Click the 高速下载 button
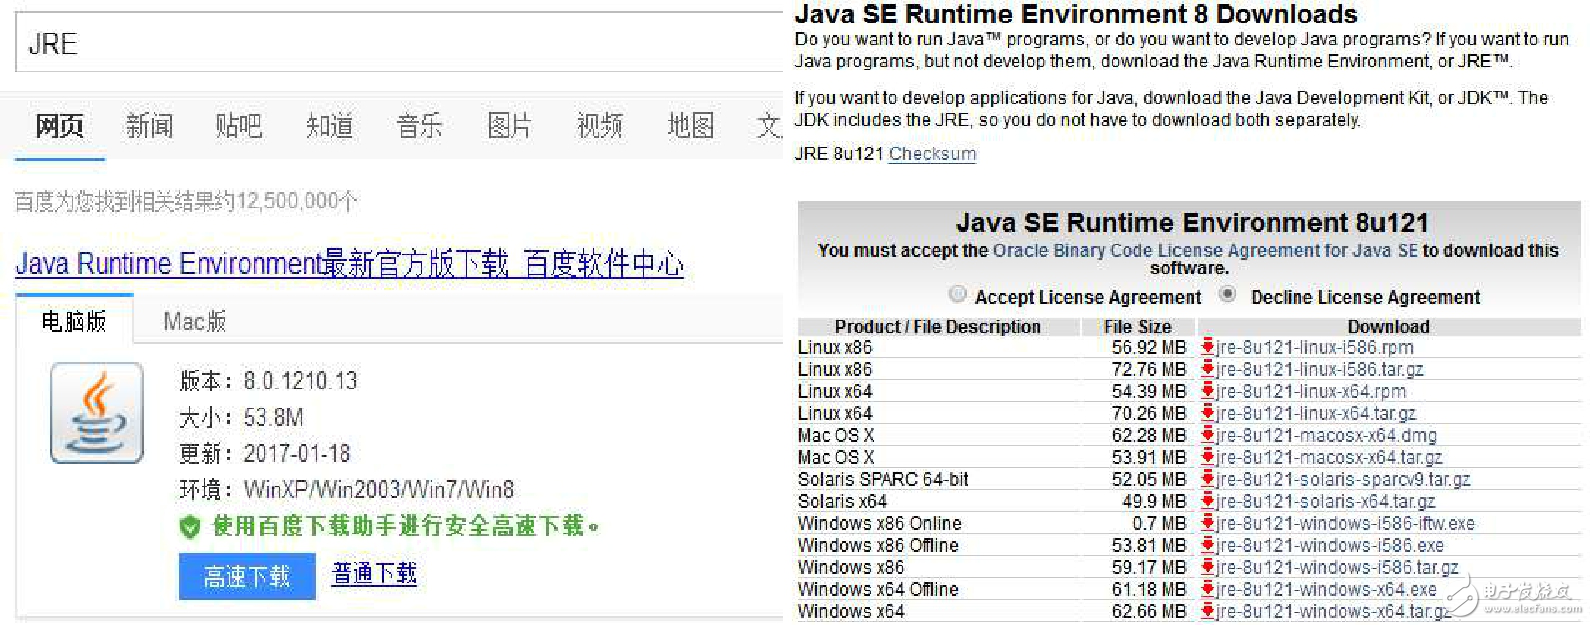The image size is (1590, 625). point(247,577)
